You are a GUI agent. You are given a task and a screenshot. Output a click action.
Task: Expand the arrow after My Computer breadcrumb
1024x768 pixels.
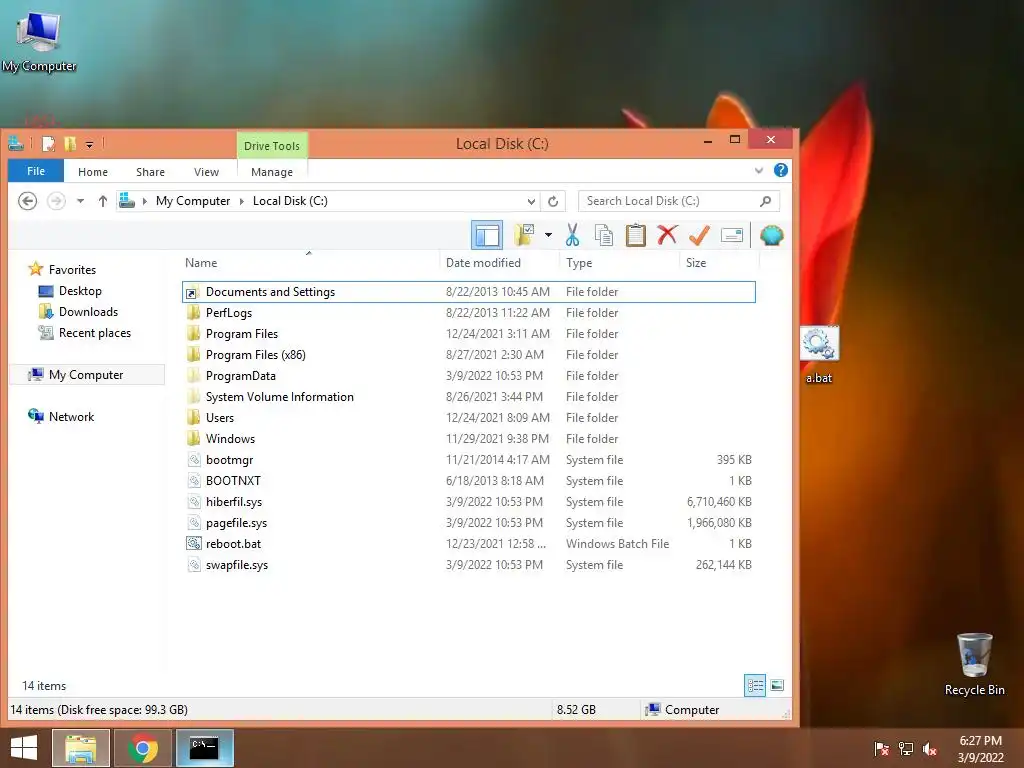(x=242, y=201)
